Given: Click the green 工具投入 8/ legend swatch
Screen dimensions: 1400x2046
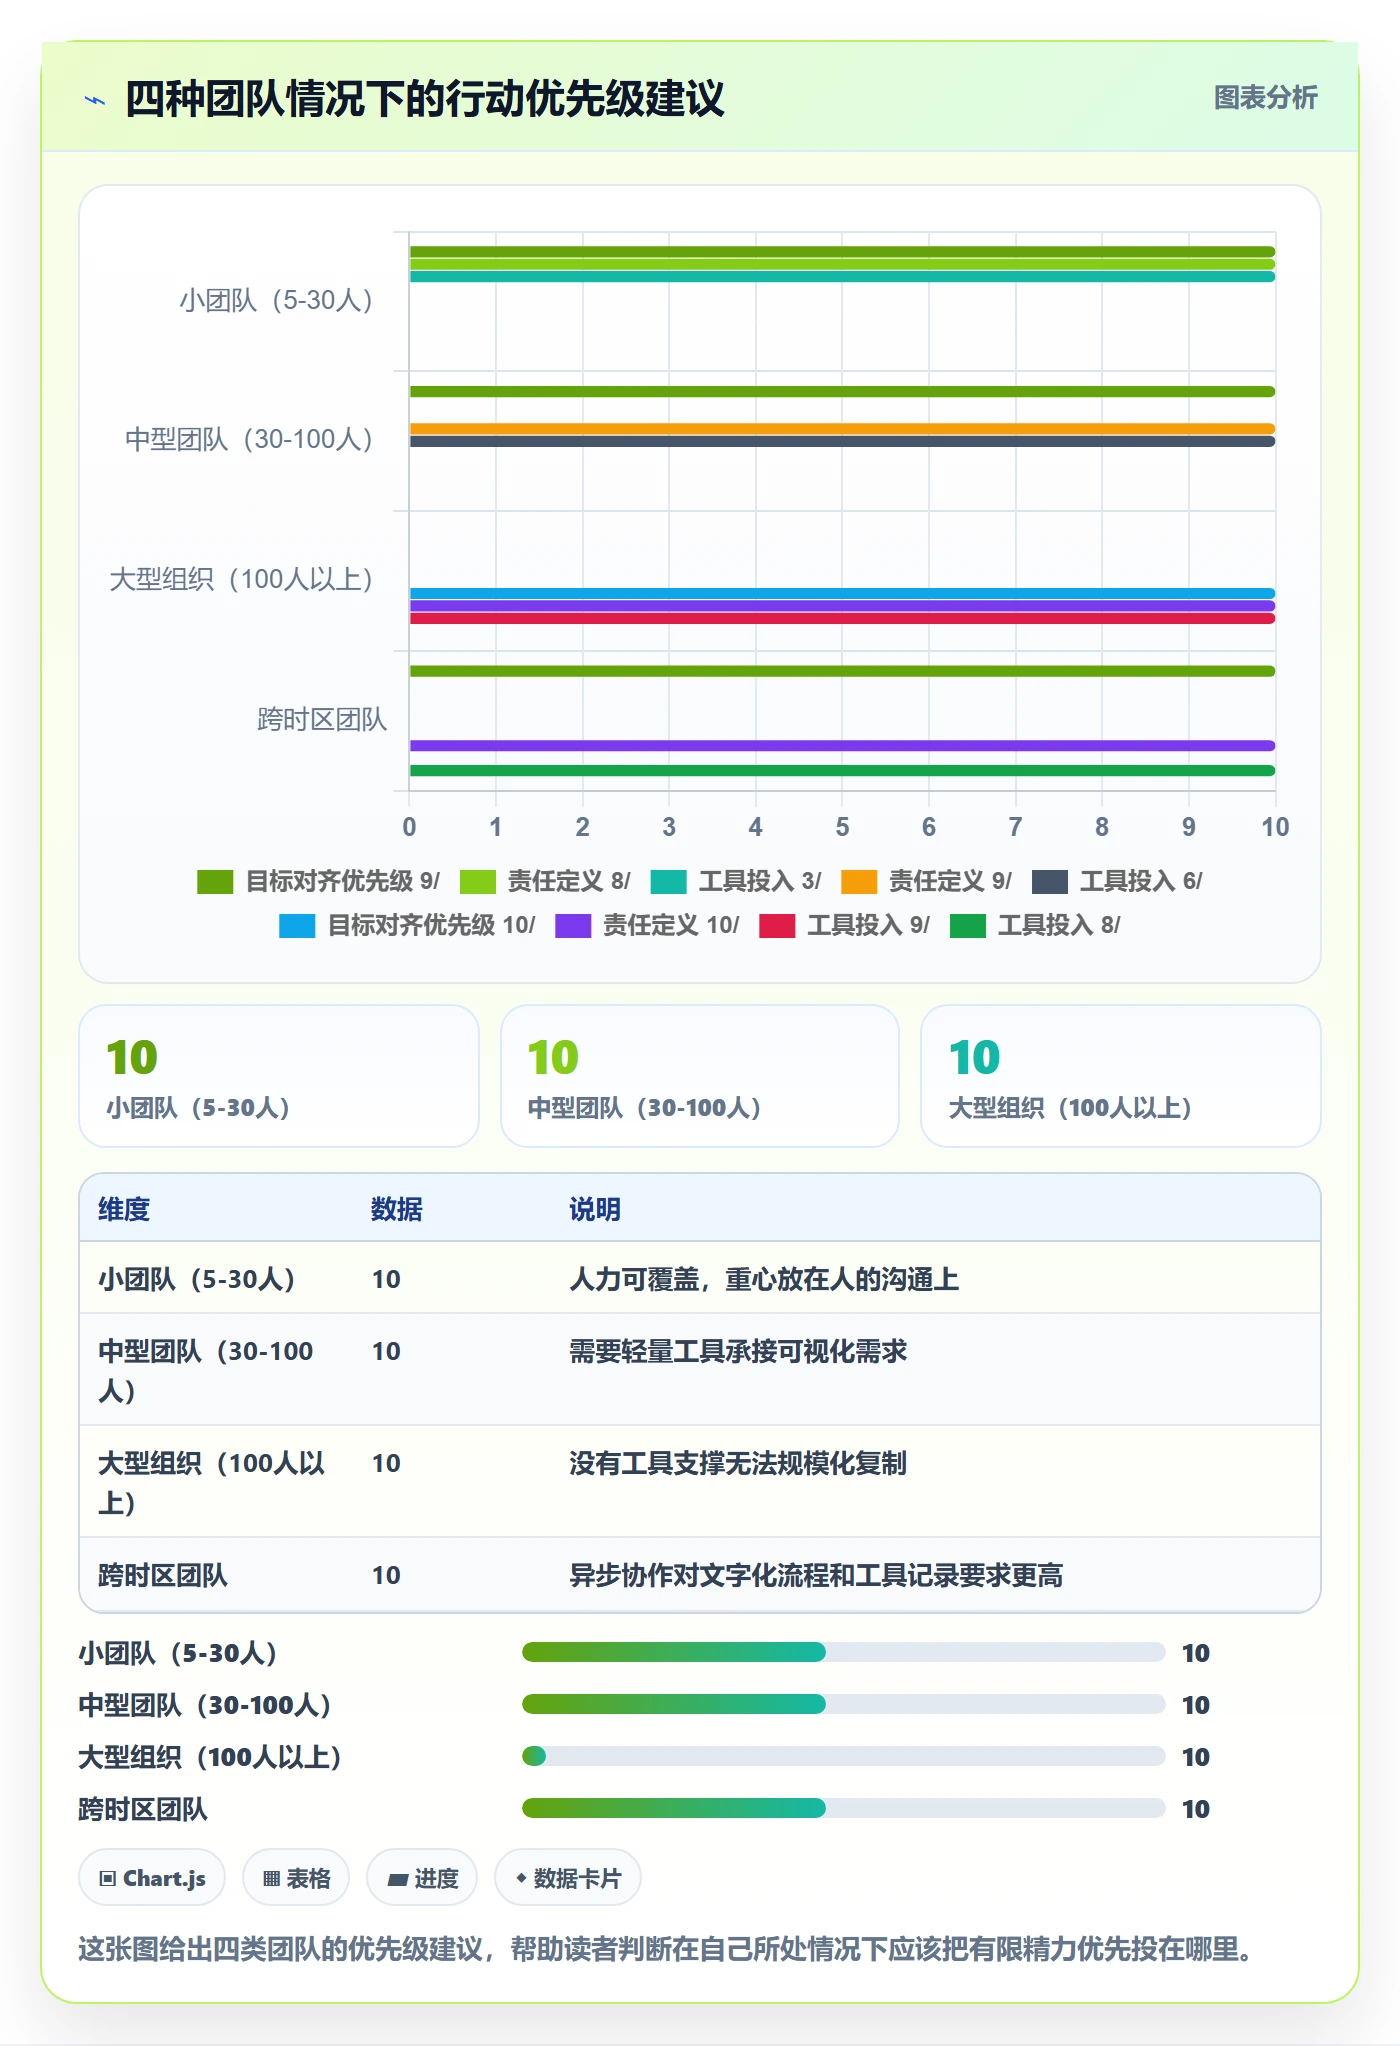Looking at the screenshot, I should coord(968,926).
